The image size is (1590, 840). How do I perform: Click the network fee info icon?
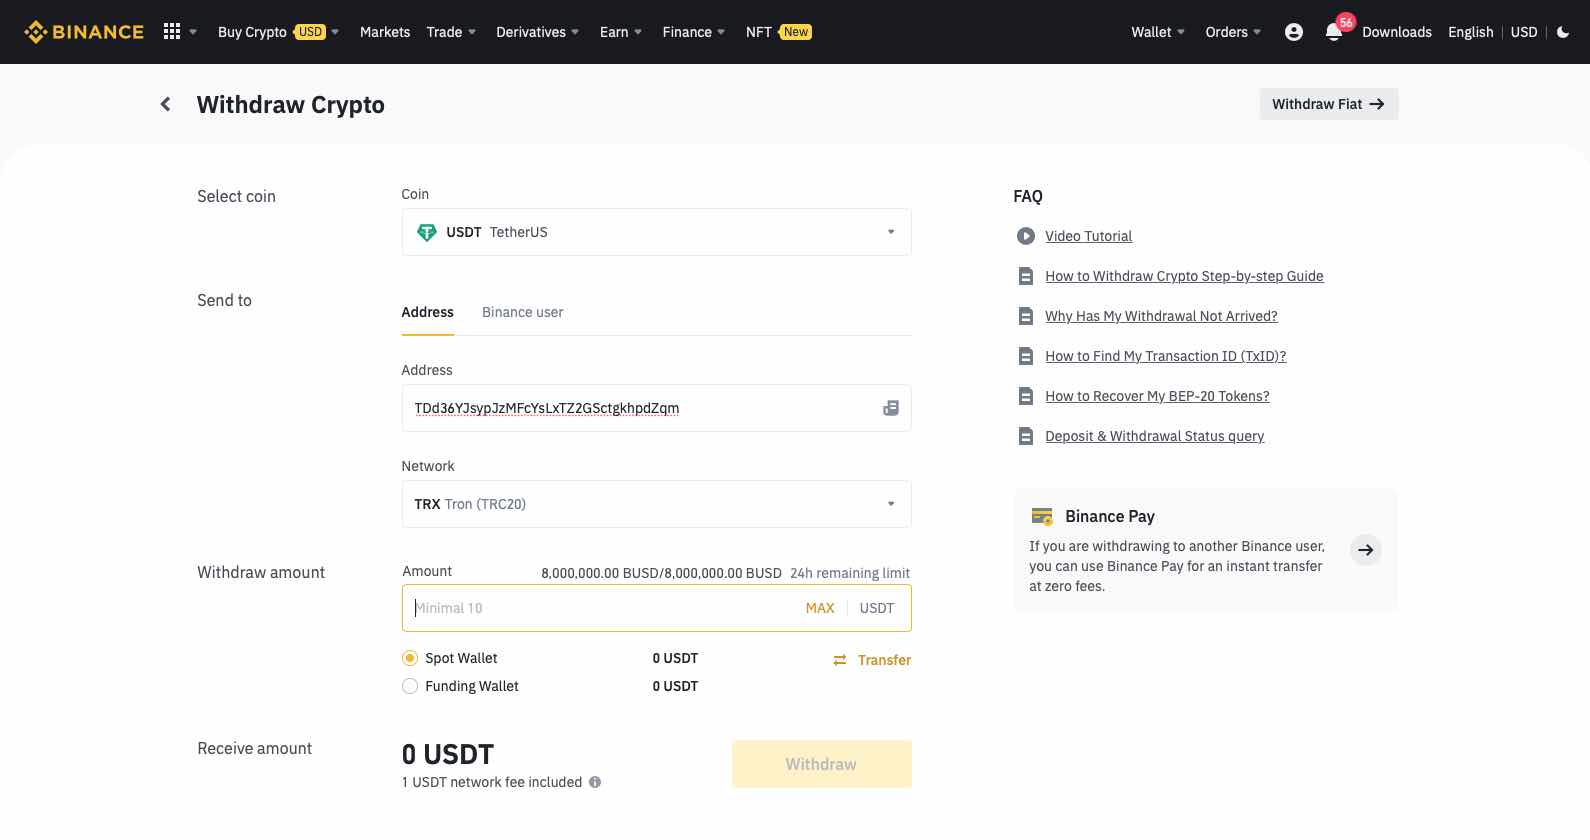595,782
